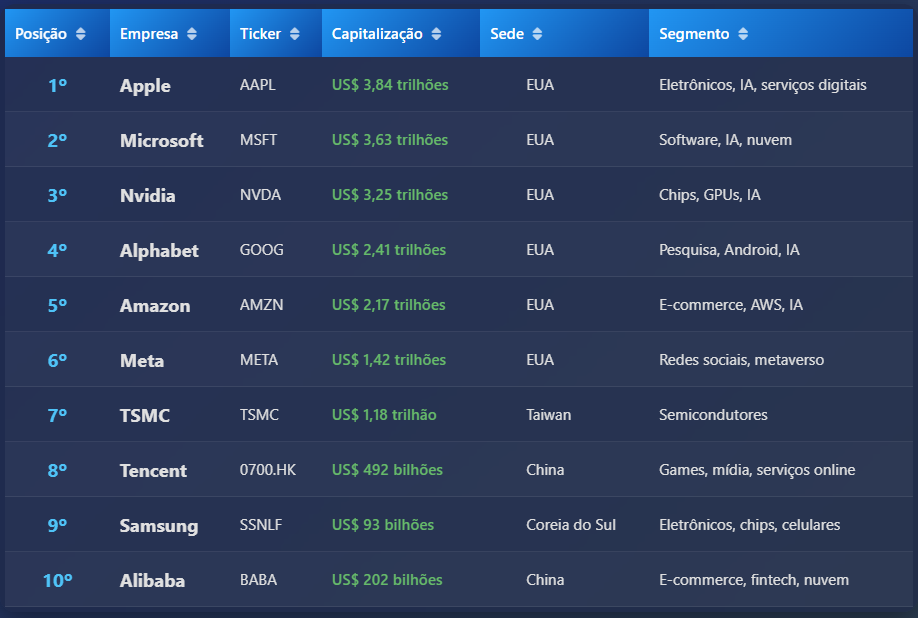The image size is (918, 618).
Task: Click the segment "Semicondutores"
Action: pos(713,415)
